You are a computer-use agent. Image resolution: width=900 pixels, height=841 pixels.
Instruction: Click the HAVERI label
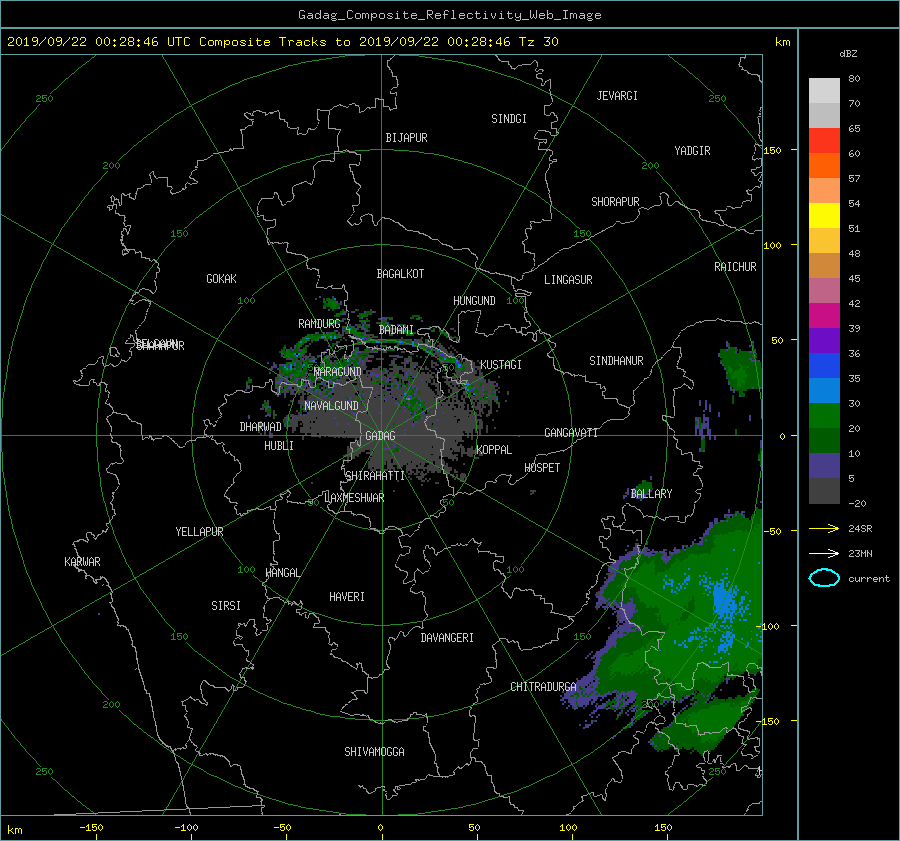347,597
